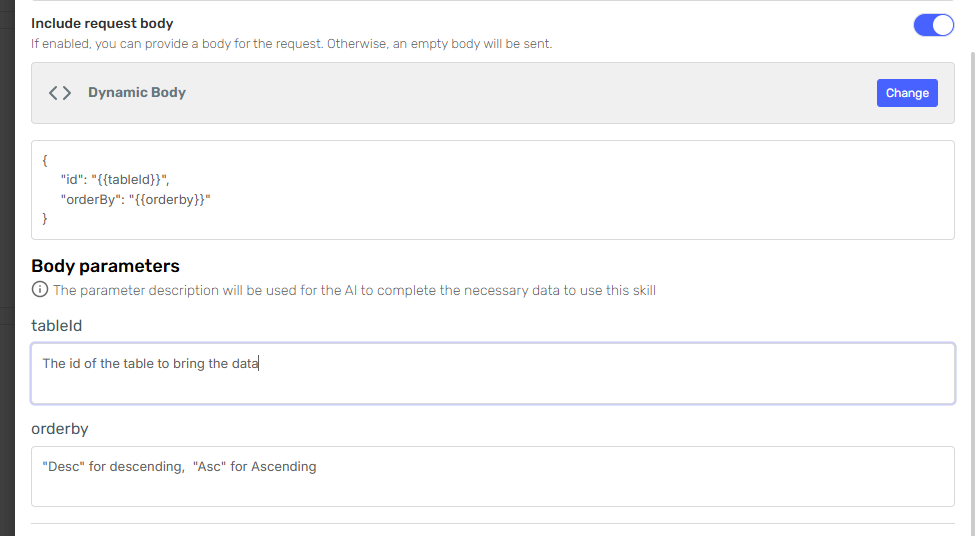Click the tableId parameter label

(x=57, y=325)
